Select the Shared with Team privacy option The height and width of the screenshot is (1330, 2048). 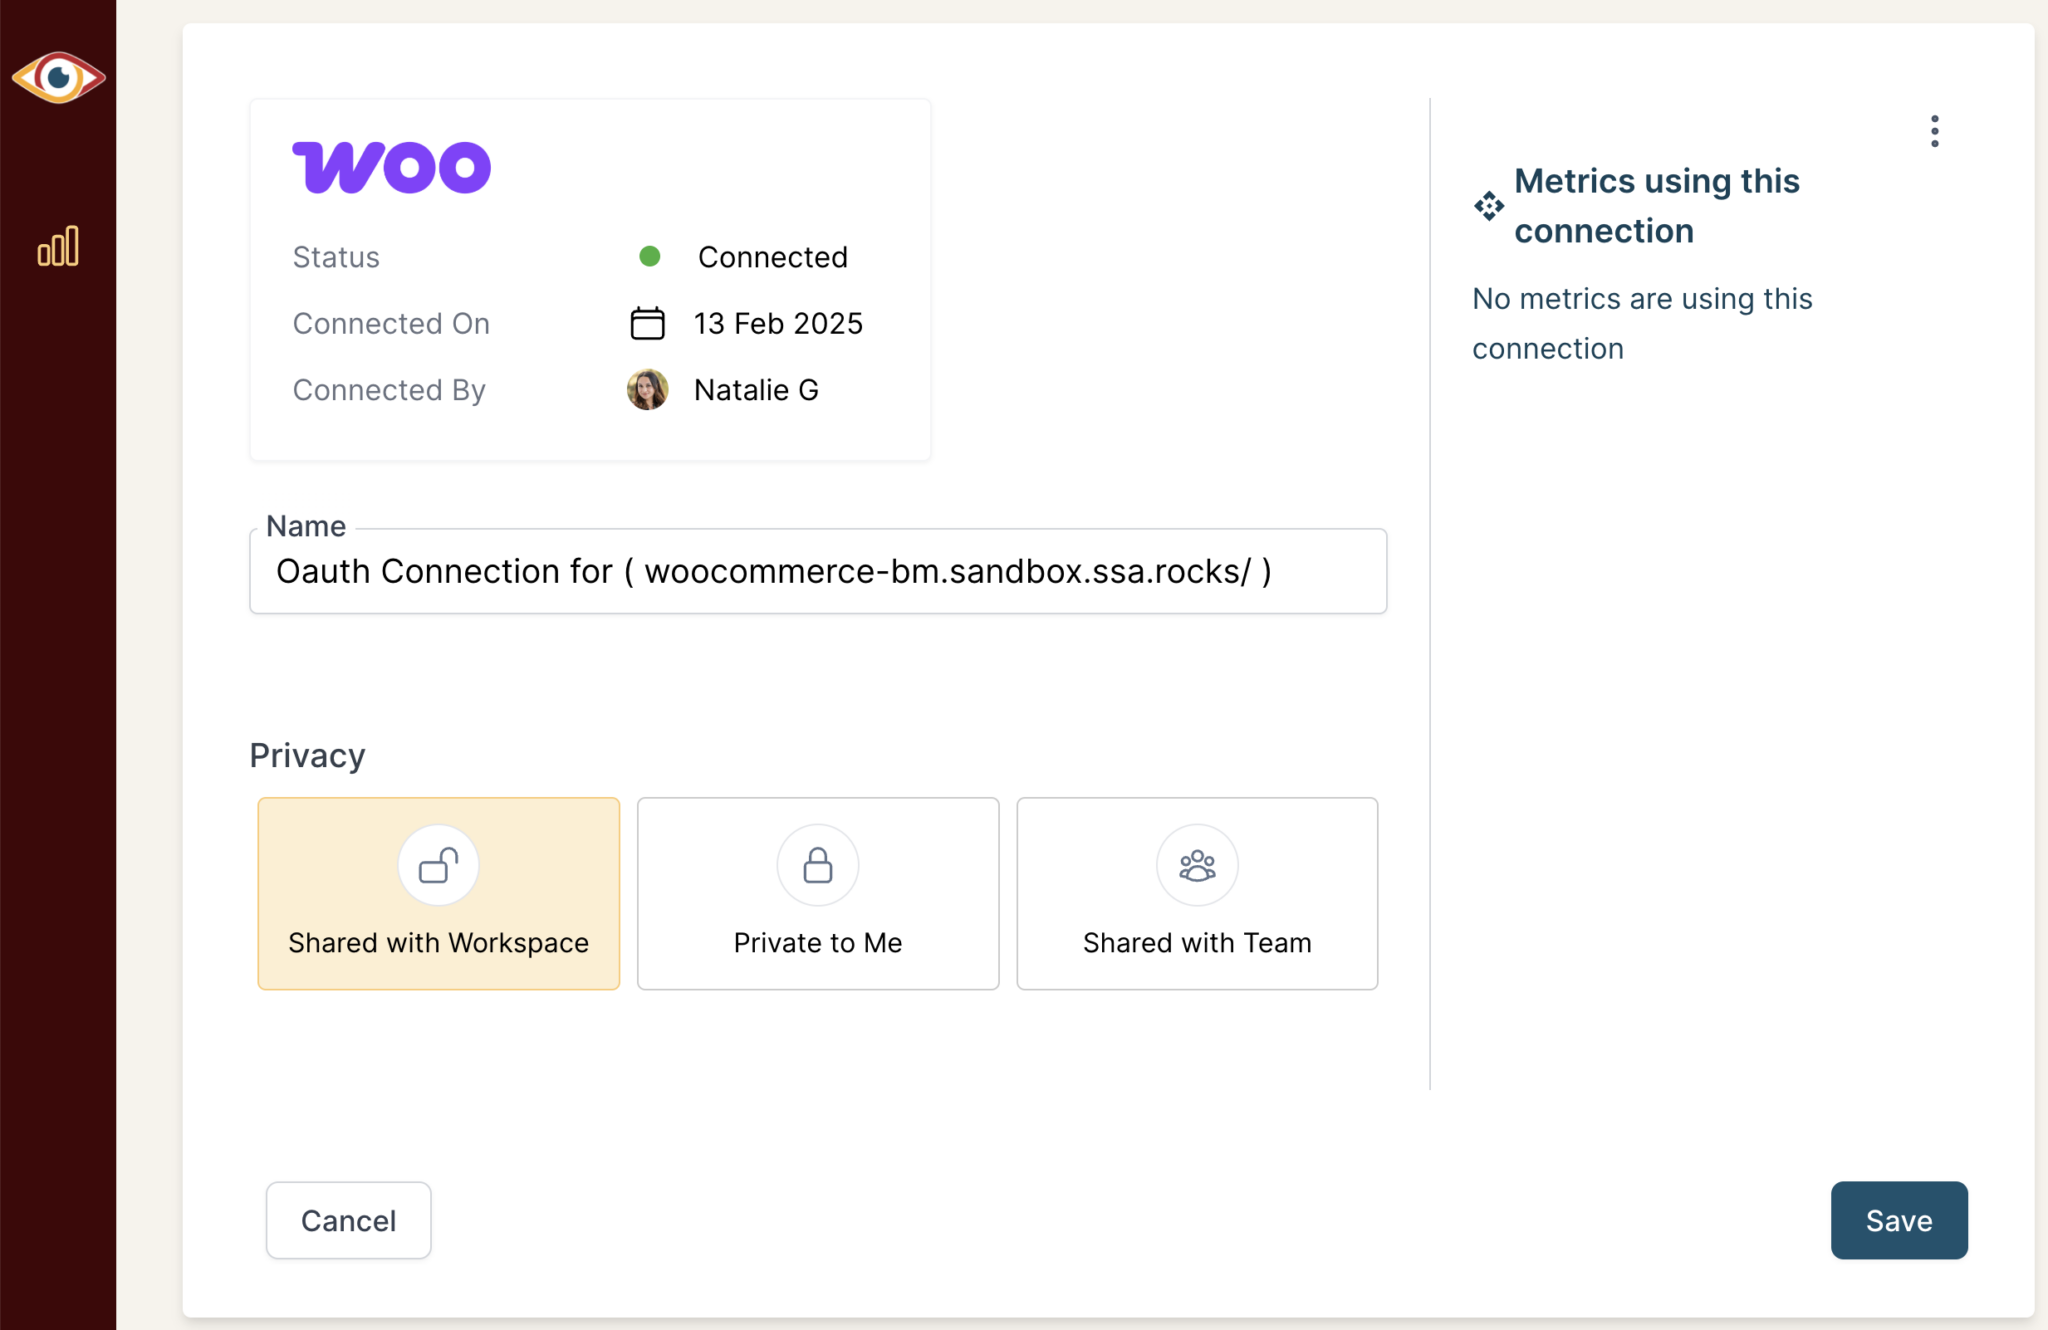[1197, 893]
